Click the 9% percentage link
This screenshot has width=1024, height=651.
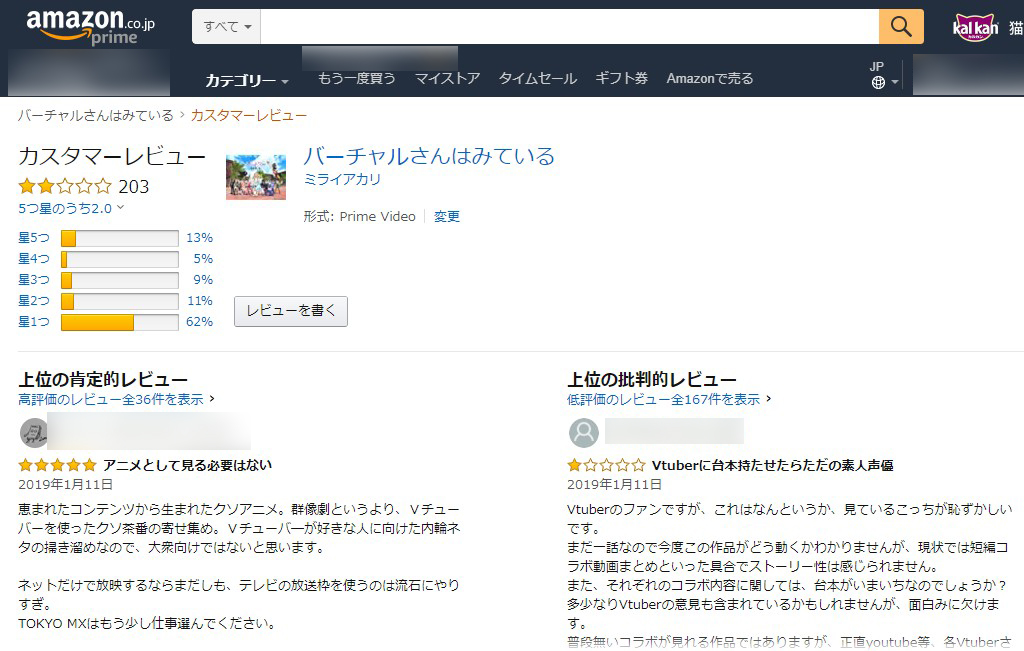click(x=203, y=279)
